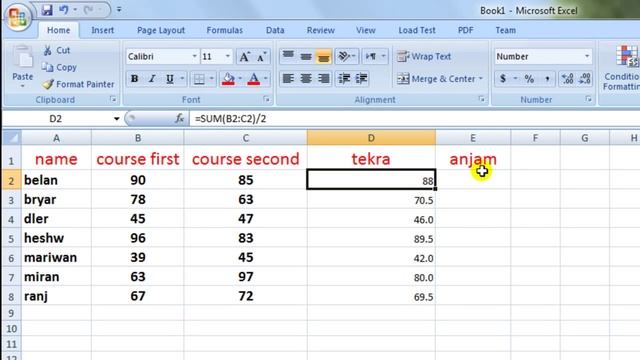Image resolution: width=640 pixels, height=360 pixels.
Task: Select column B header
Action: (138, 138)
